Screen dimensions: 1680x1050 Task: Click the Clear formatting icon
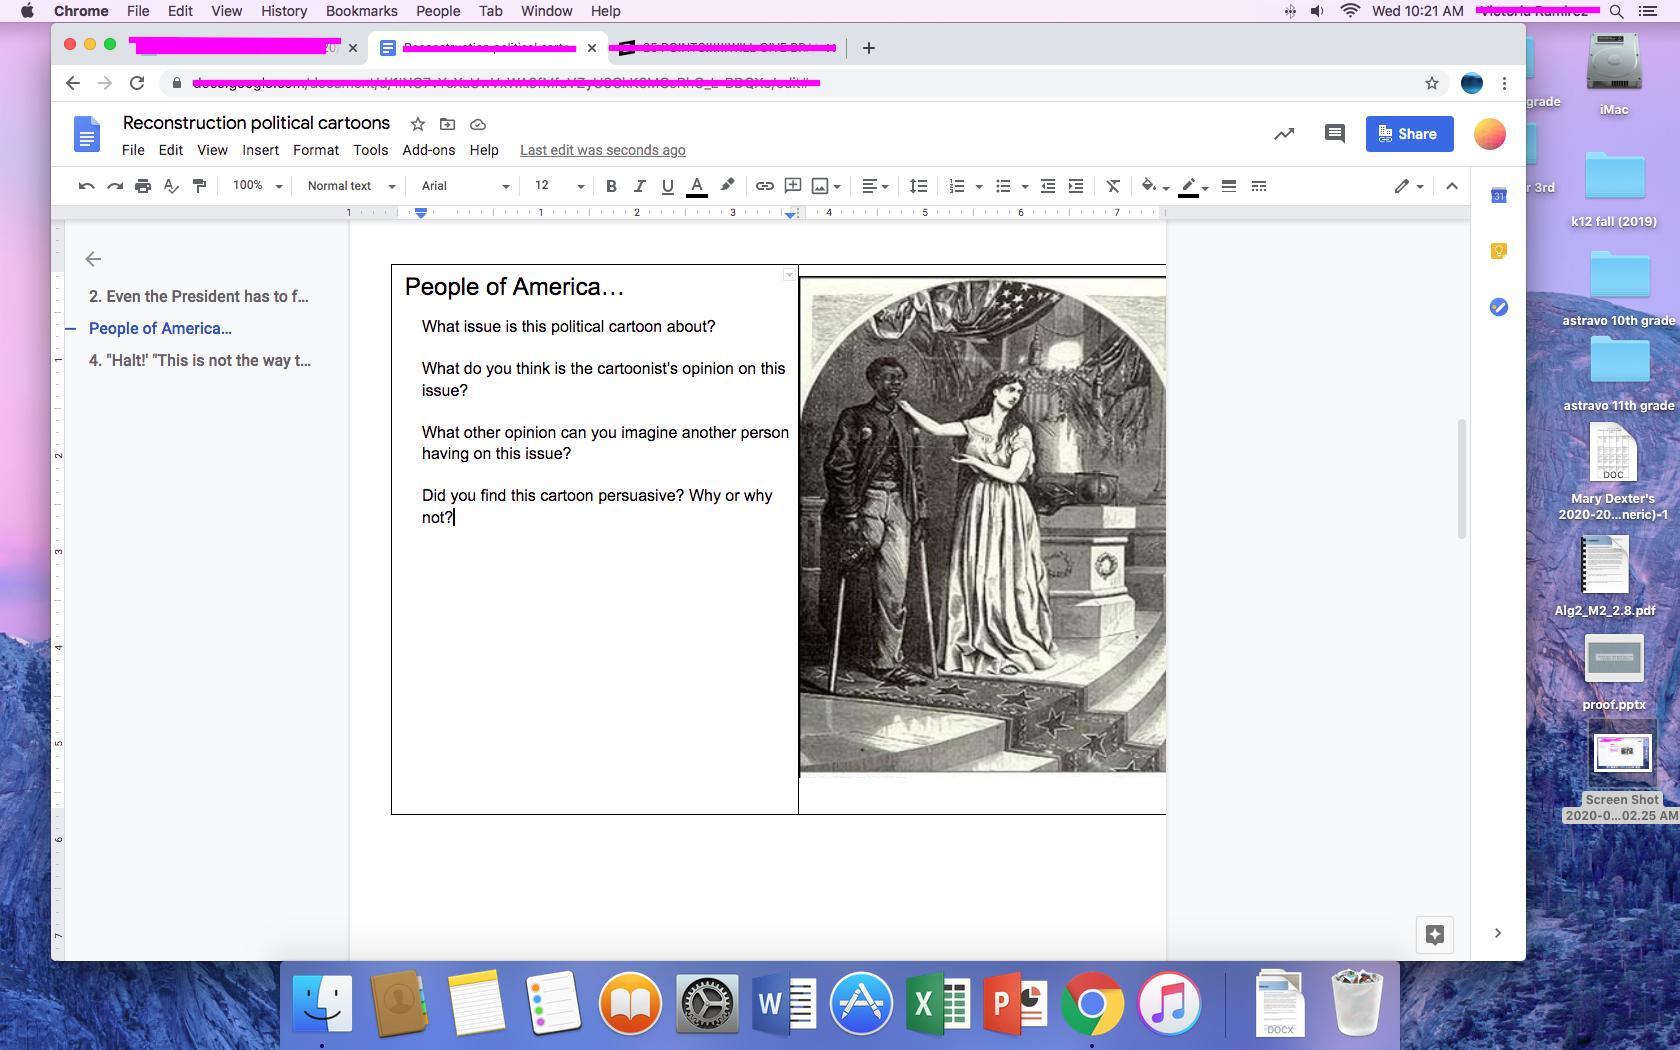pyautogui.click(x=1112, y=186)
